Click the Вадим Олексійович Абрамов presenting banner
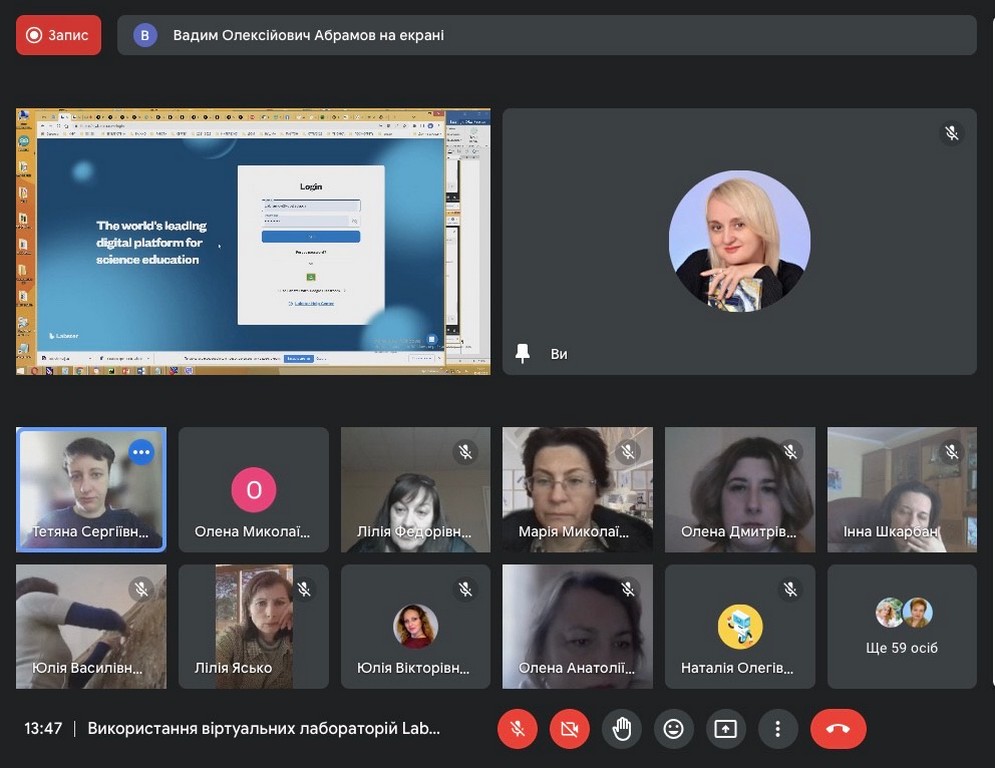 (x=546, y=35)
